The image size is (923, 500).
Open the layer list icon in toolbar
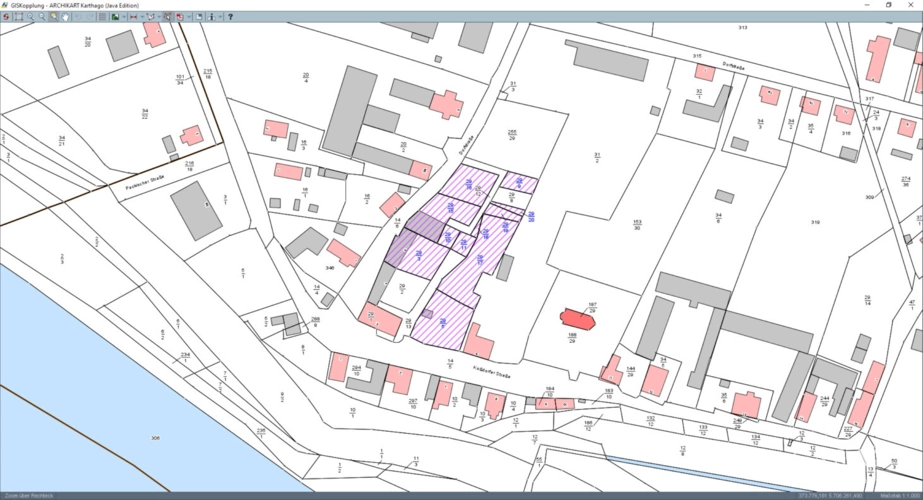[103, 17]
